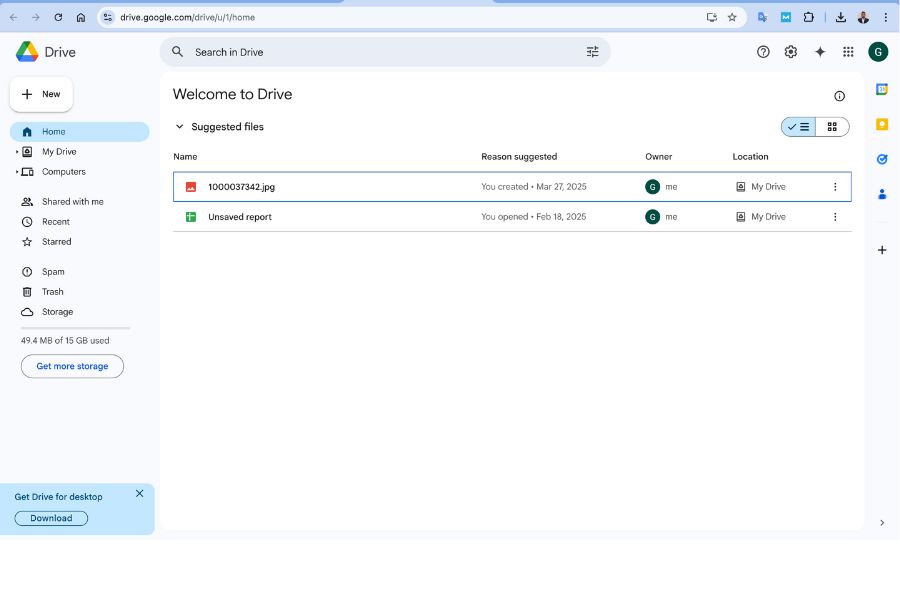Screen dimensions: 900x600
Task: Click the browser address bar URL
Action: click(x=187, y=17)
